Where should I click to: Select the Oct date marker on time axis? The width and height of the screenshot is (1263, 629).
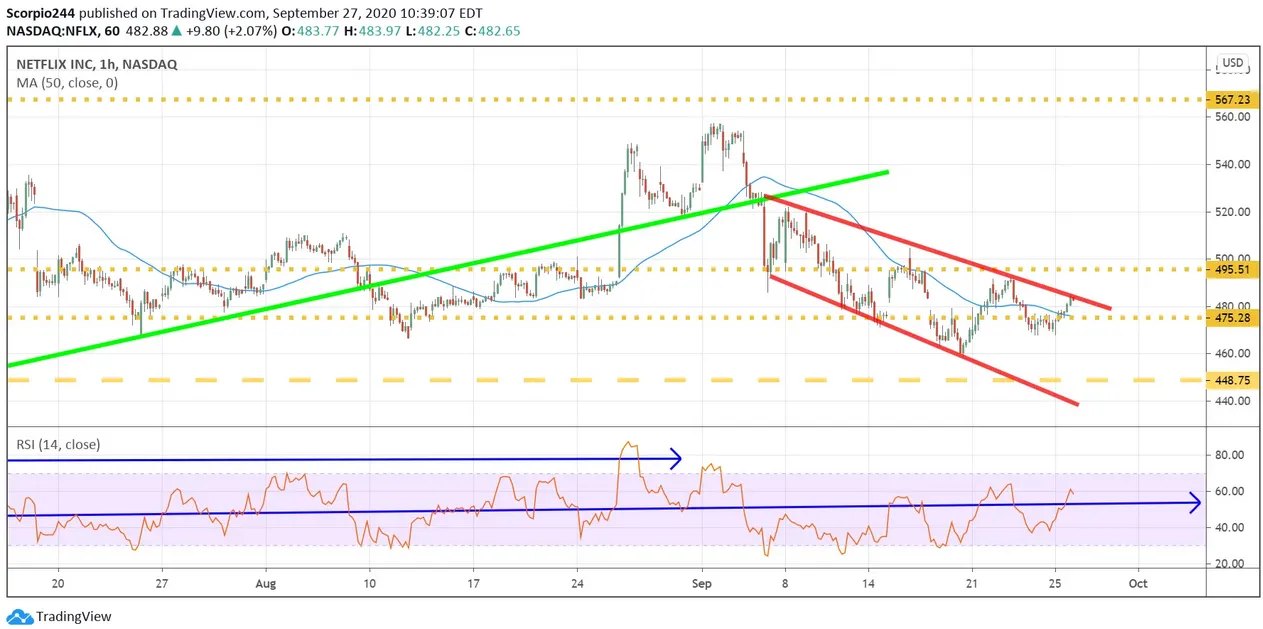(x=1136, y=582)
